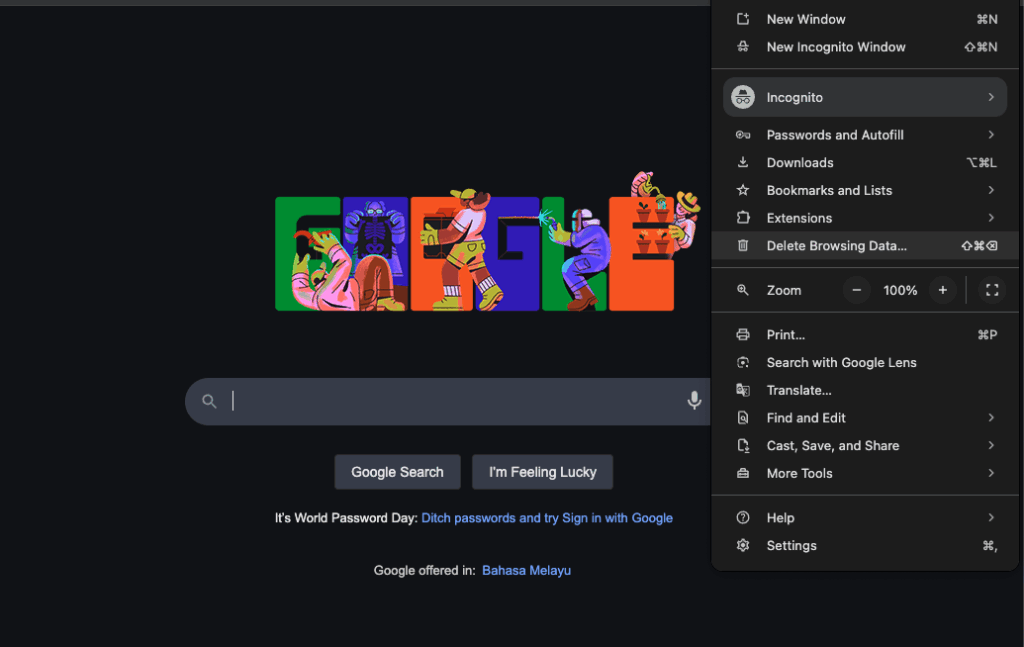Click the New Window icon
This screenshot has height=647, width=1024.
click(x=743, y=19)
